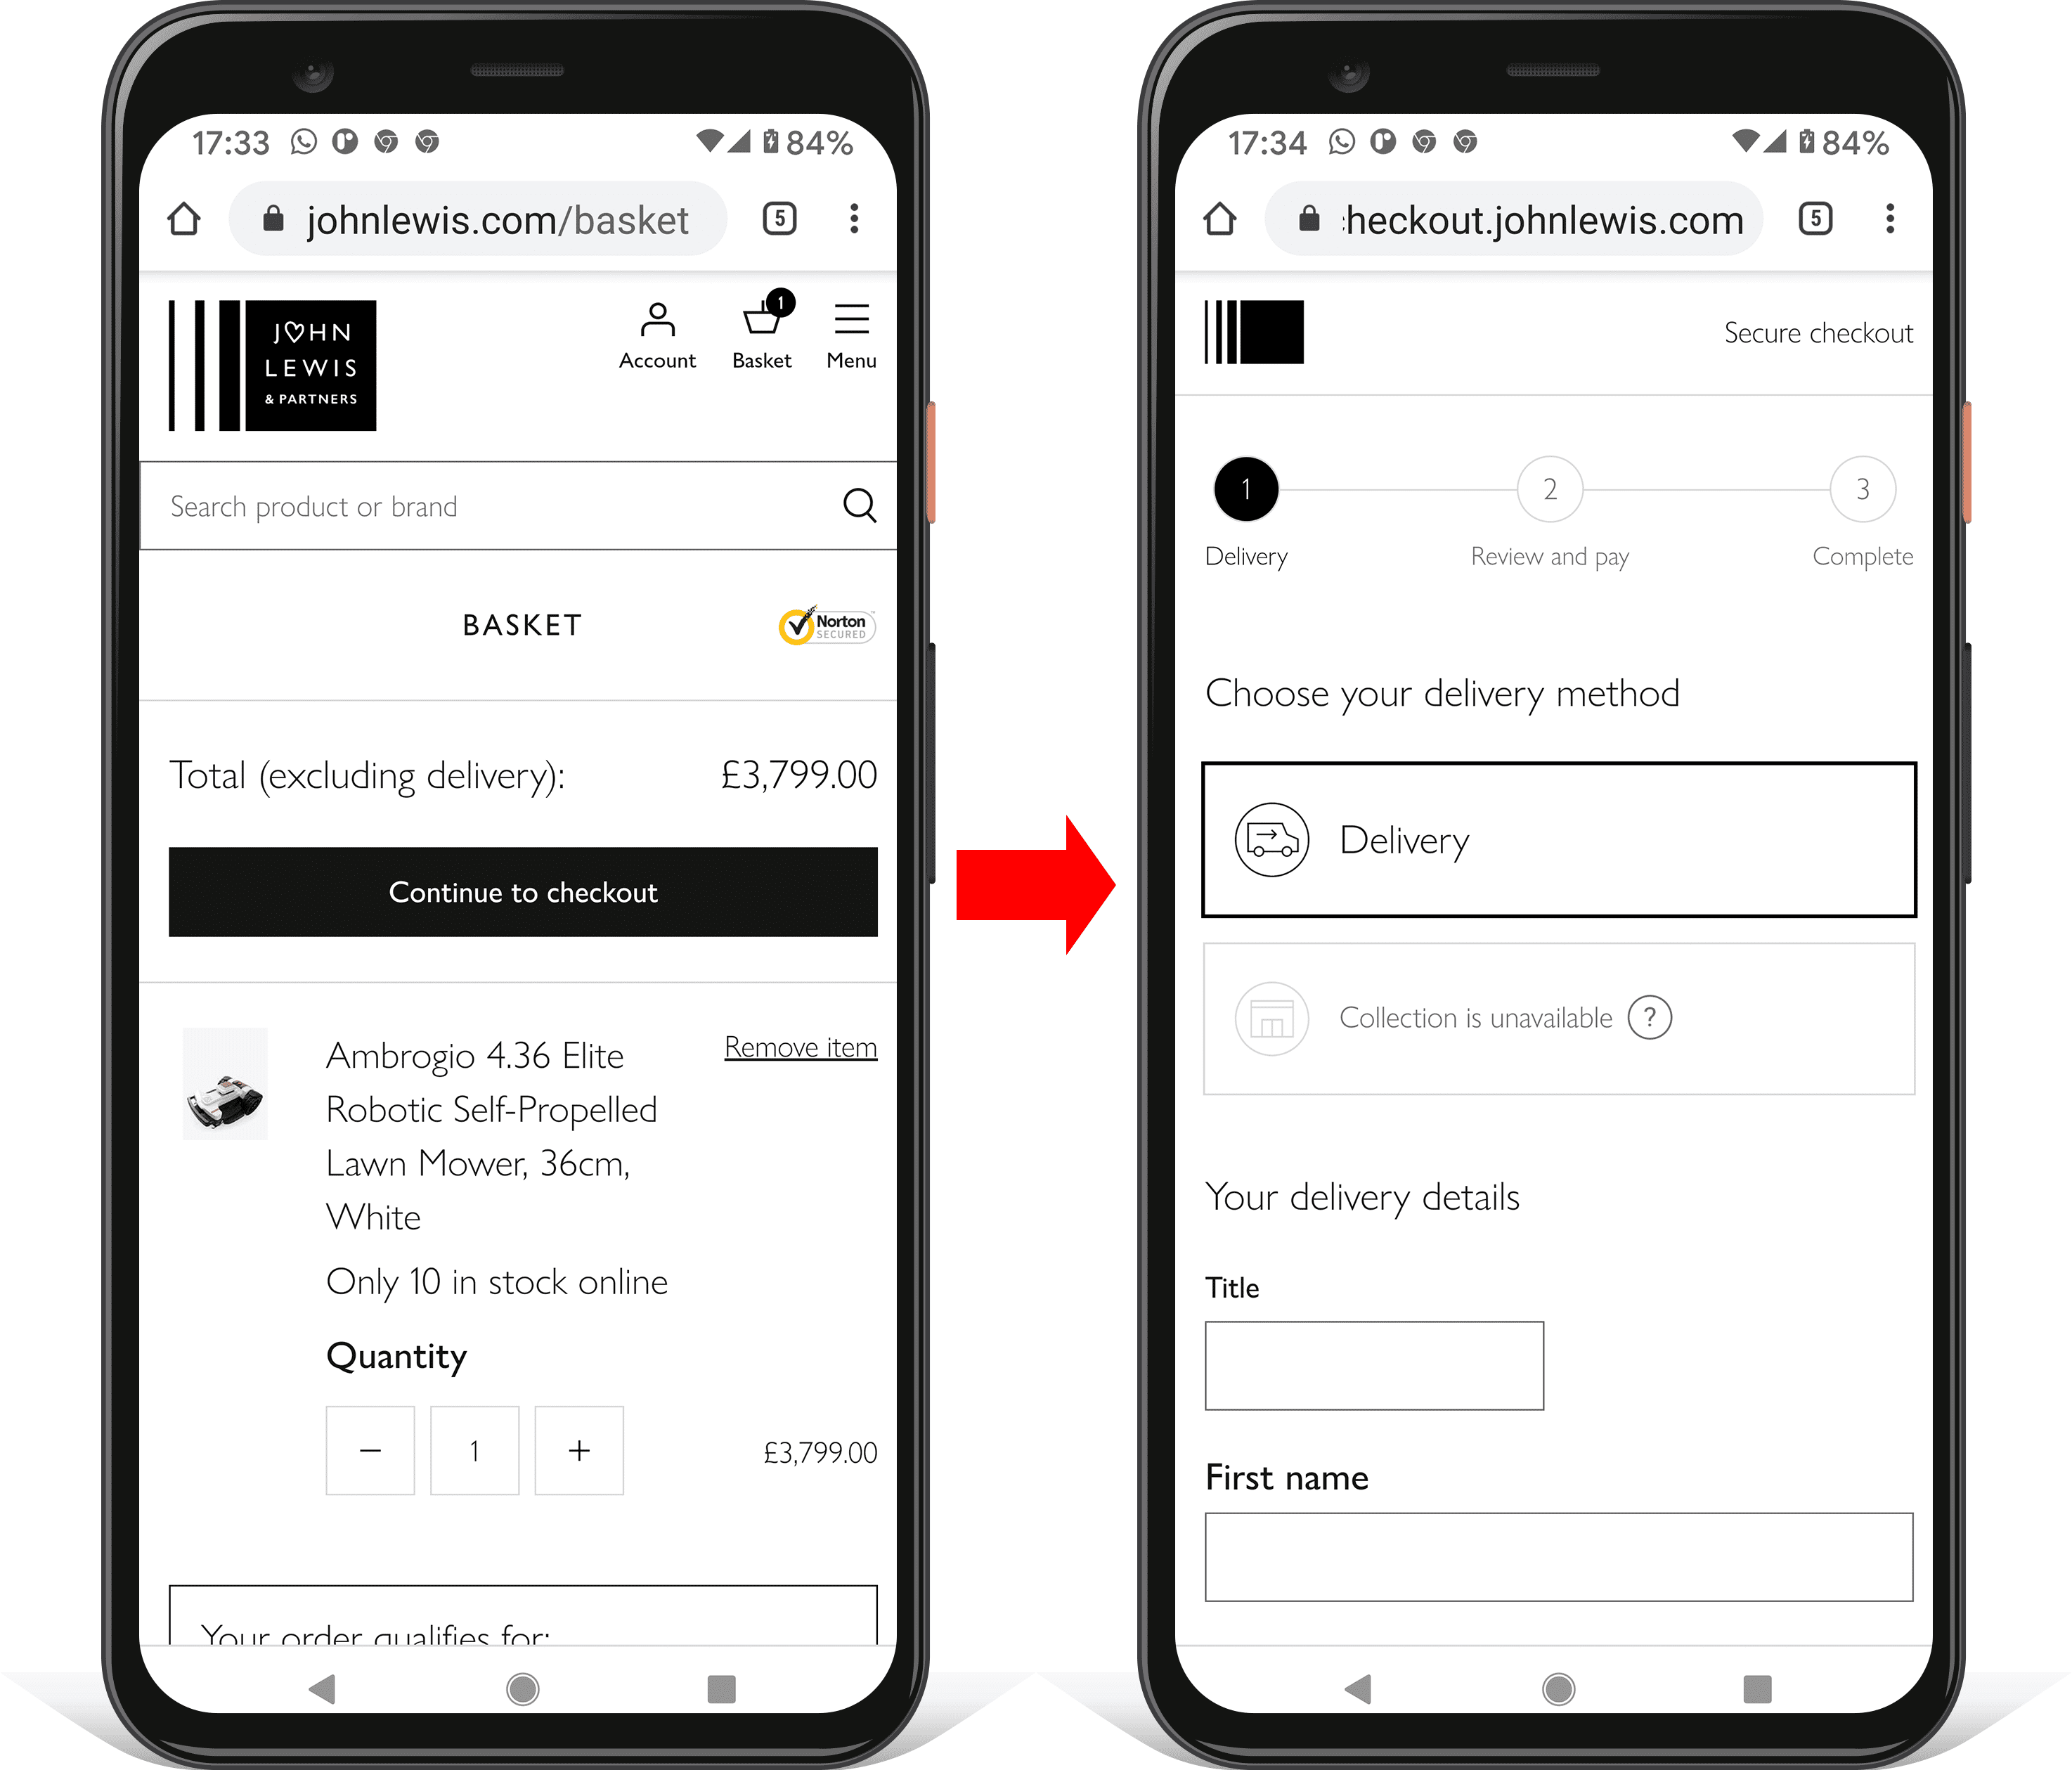
Task: Select Collection delivery method toggle
Action: [x=1555, y=1019]
